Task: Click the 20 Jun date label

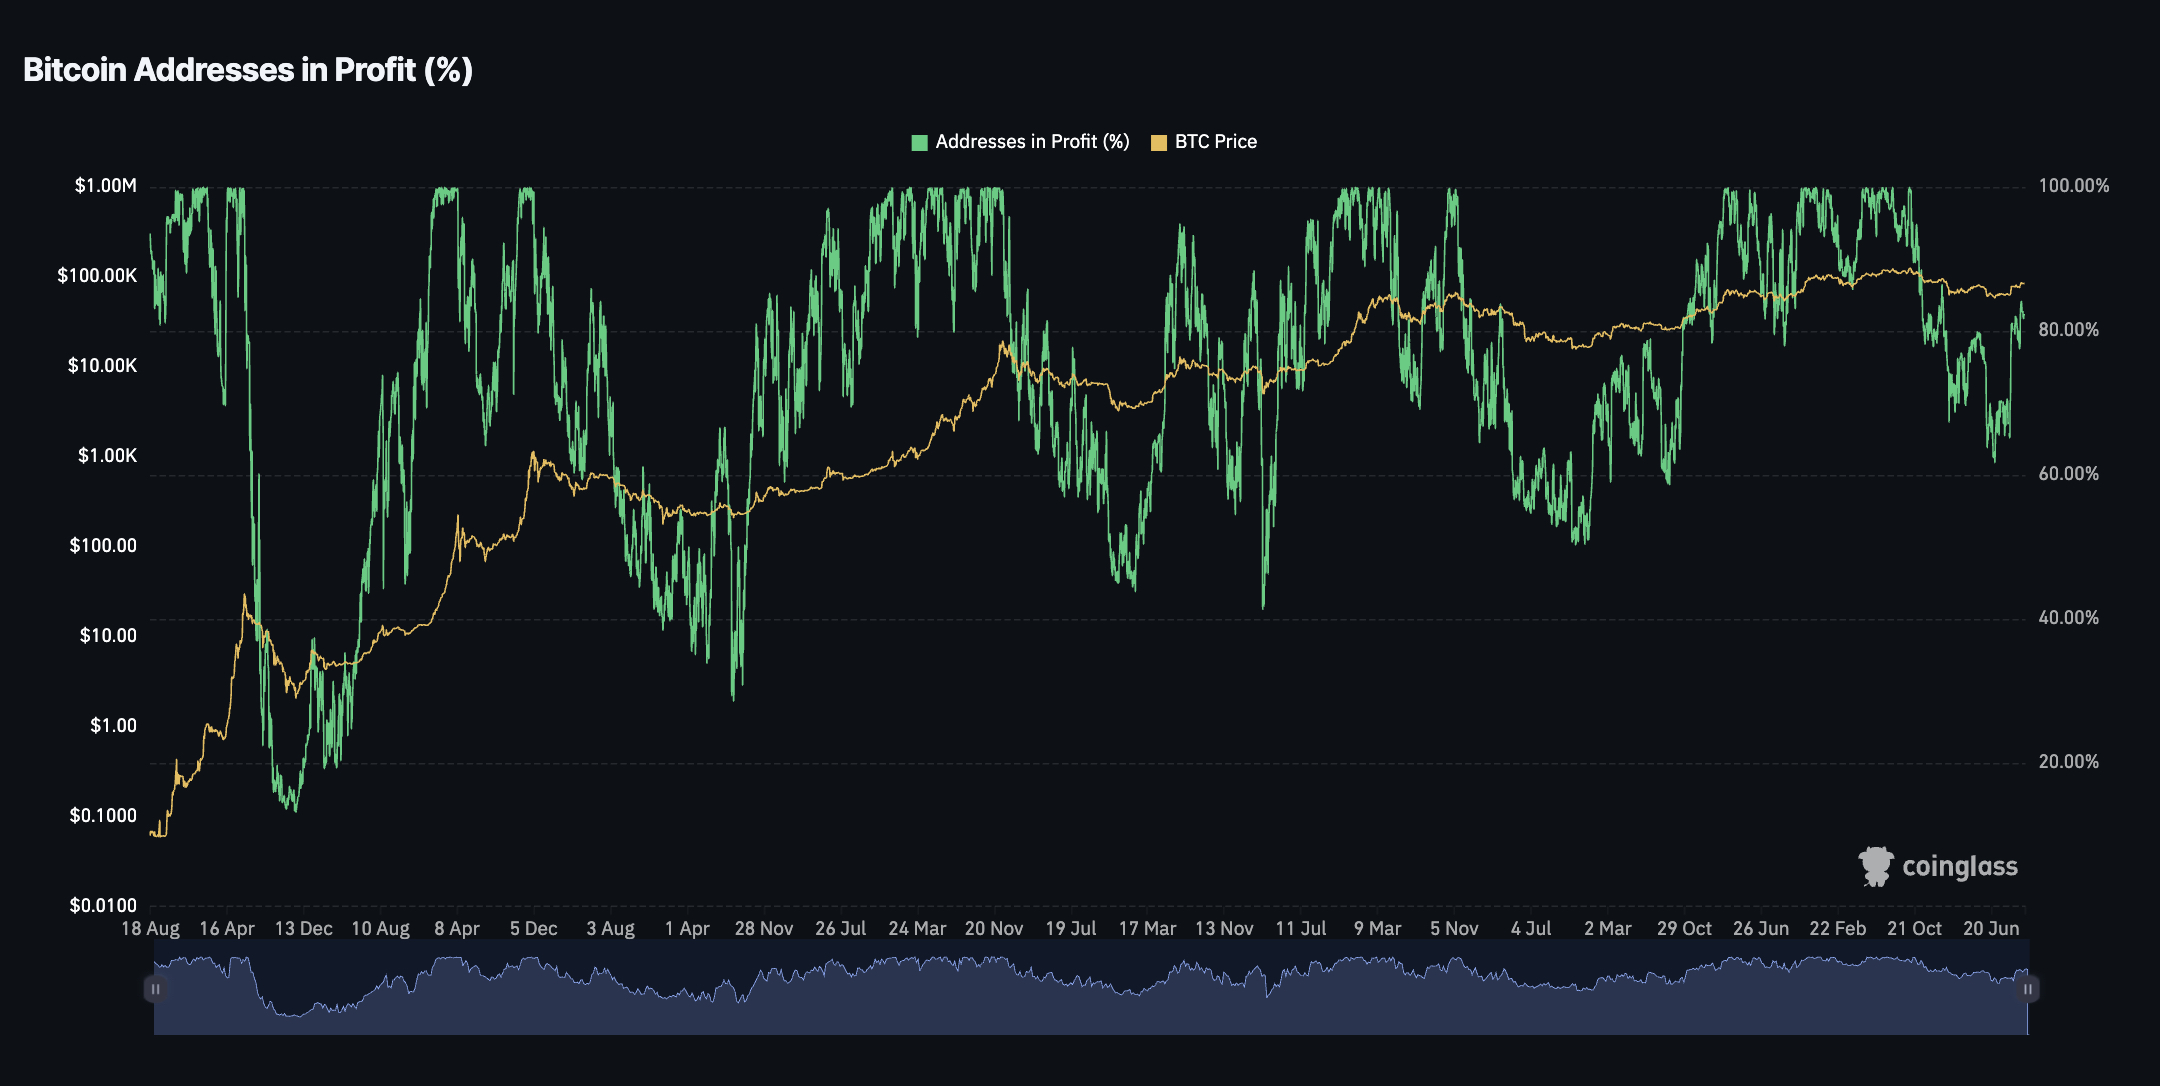Action: click(1991, 929)
